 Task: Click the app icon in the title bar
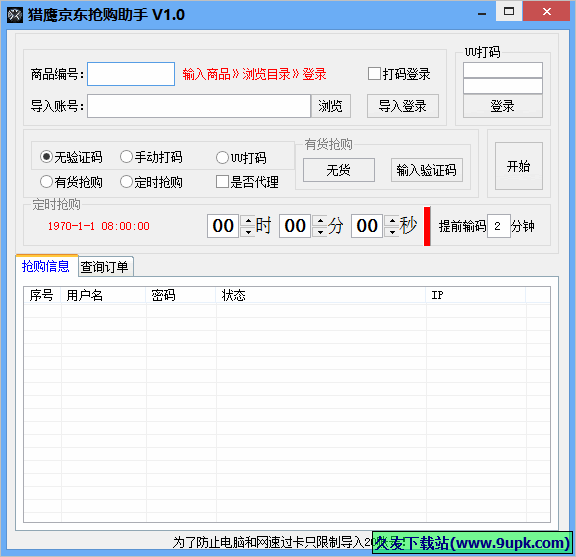pyautogui.click(x=15, y=15)
